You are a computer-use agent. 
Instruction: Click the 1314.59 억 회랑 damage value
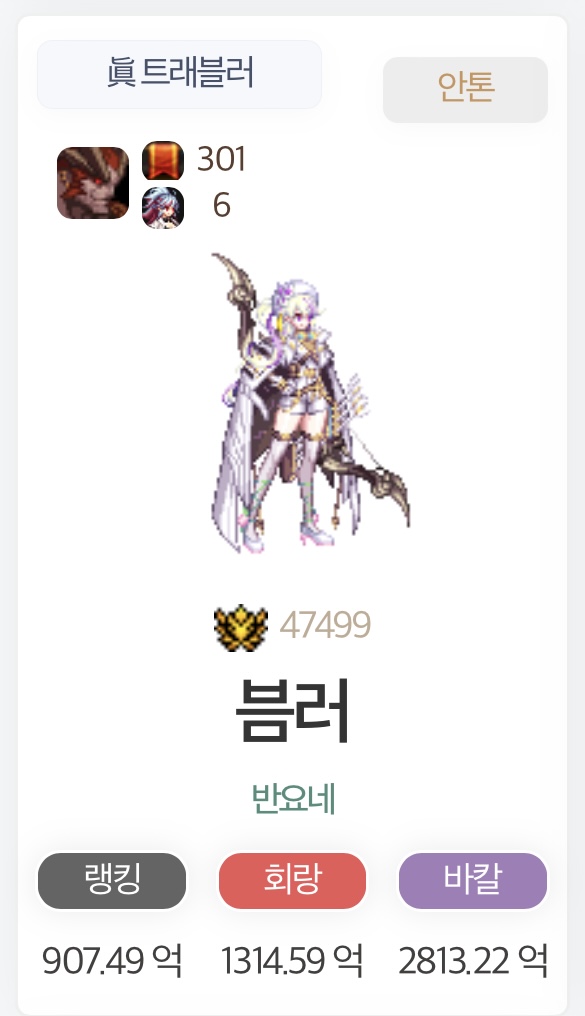tap(292, 960)
